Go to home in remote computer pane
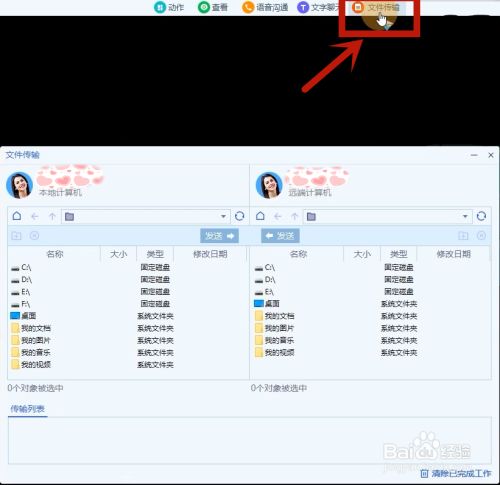 pyautogui.click(x=260, y=216)
